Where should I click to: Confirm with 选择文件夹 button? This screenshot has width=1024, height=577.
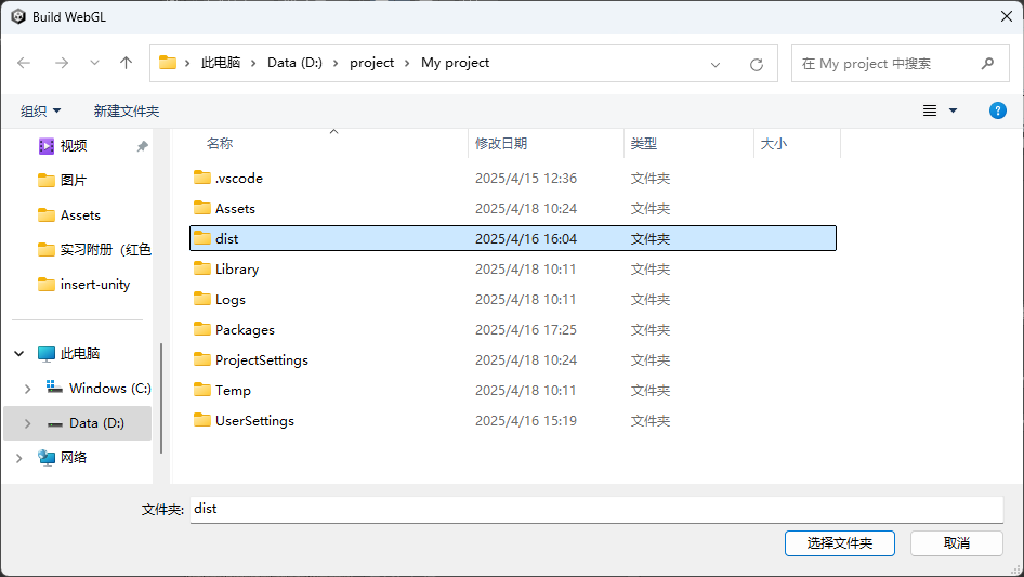(839, 543)
